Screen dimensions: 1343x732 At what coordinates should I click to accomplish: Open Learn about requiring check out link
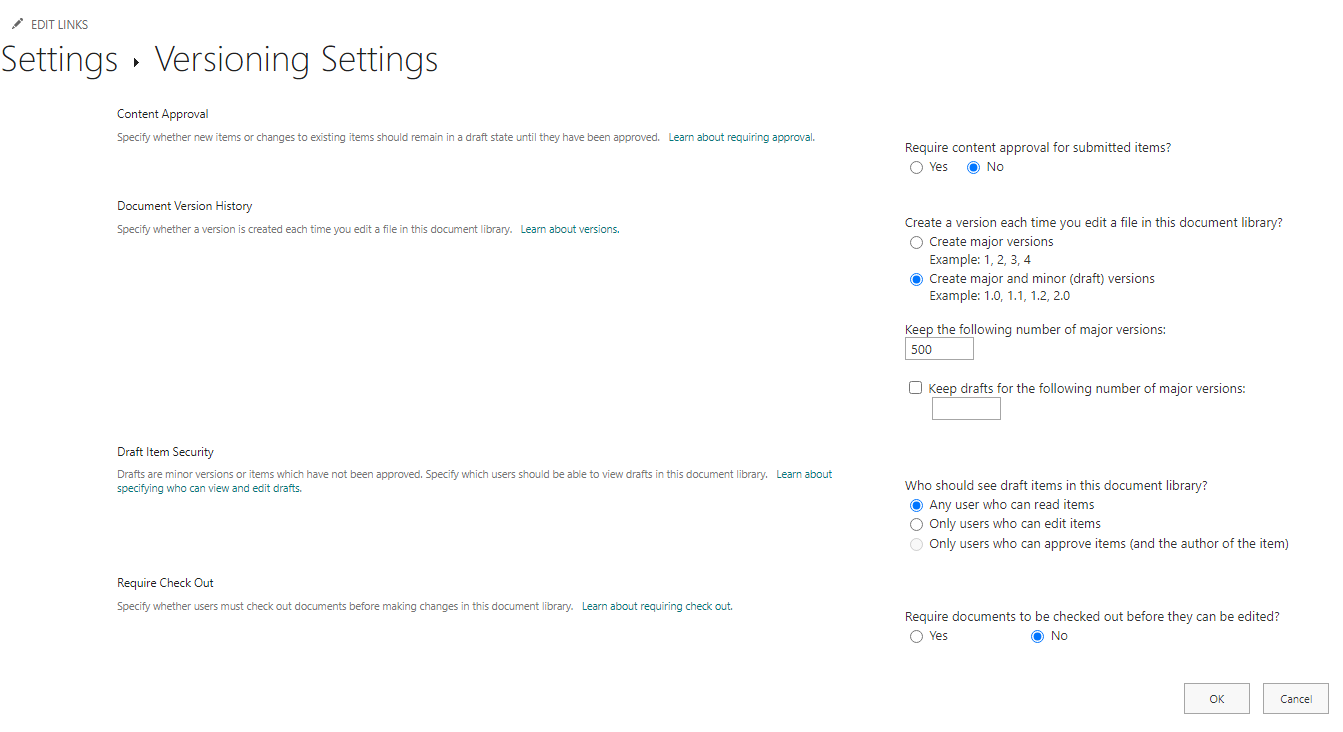click(657, 606)
